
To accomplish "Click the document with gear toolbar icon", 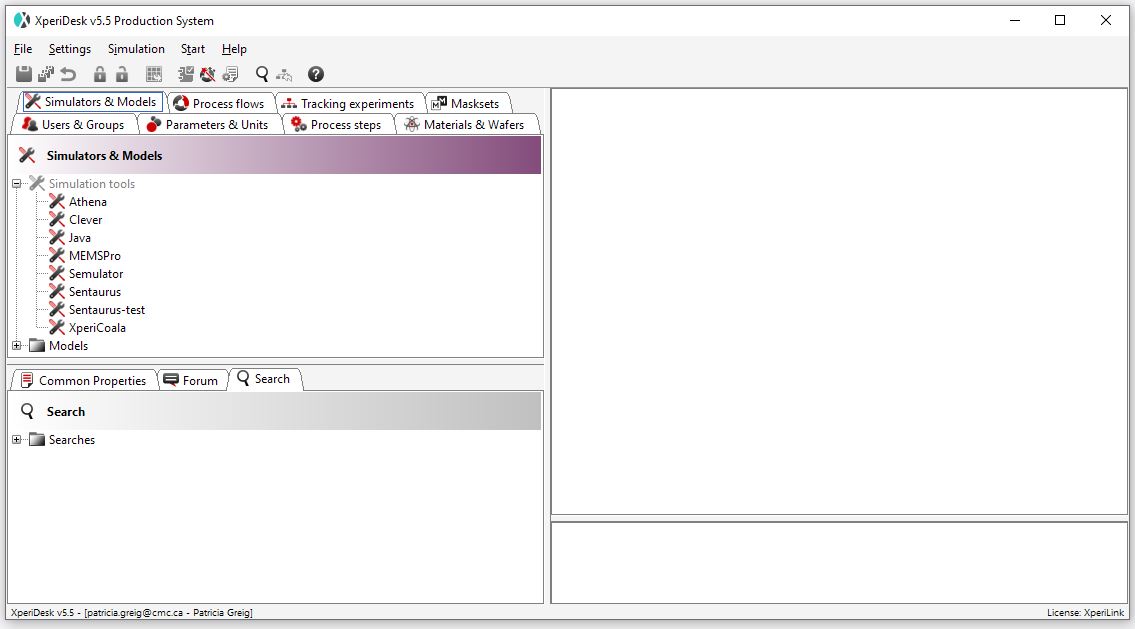I will 230,74.
